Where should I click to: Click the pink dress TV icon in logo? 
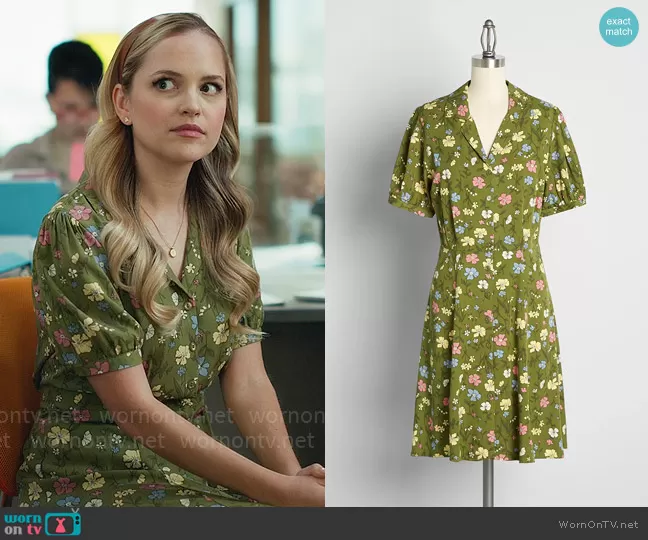(x=62, y=523)
